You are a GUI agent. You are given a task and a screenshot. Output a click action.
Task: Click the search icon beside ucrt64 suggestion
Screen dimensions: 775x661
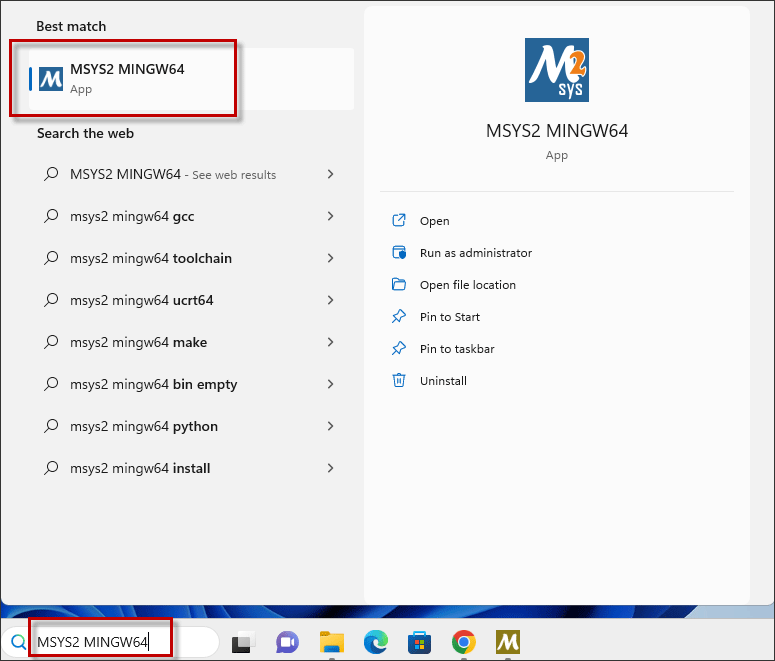point(51,300)
